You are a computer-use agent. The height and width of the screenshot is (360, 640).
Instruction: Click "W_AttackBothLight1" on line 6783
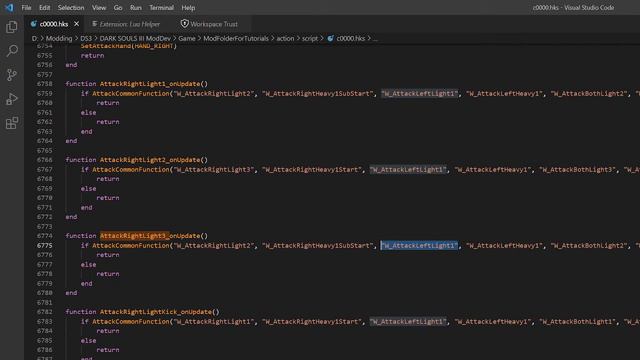[578, 321]
